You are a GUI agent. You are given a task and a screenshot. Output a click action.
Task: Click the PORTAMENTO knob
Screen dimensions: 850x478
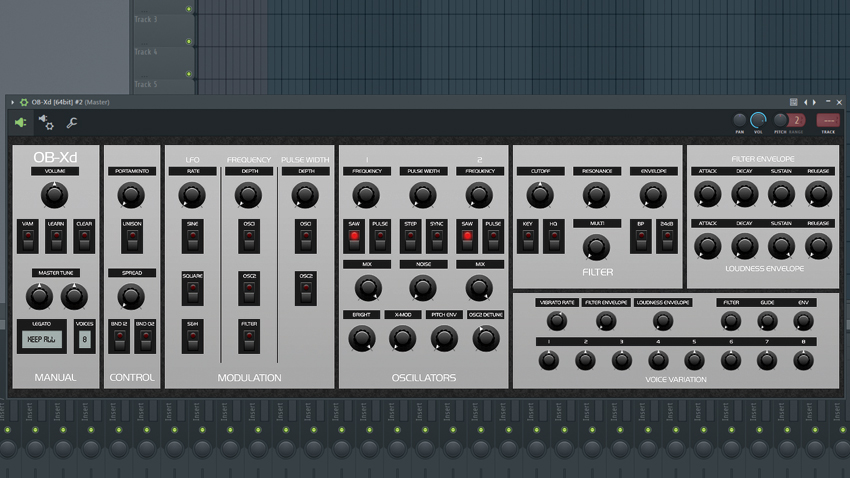pos(131,195)
